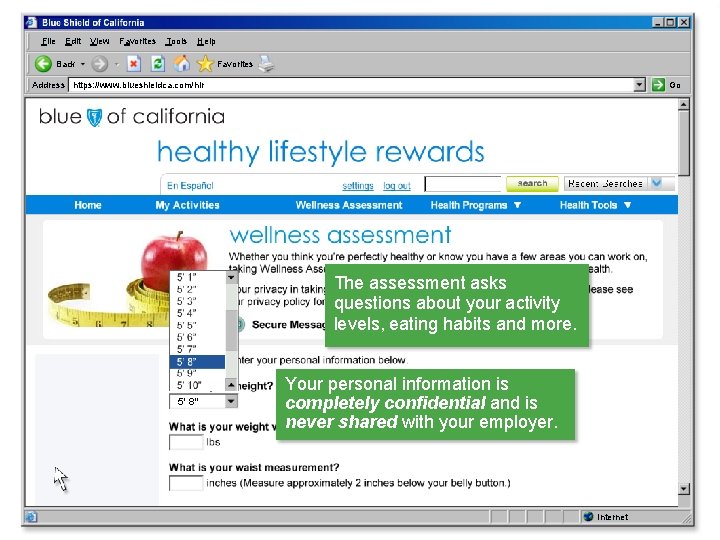Viewport: 720px width, 540px height.
Task: Open the Forward history dropdown arrow
Action: point(117,64)
